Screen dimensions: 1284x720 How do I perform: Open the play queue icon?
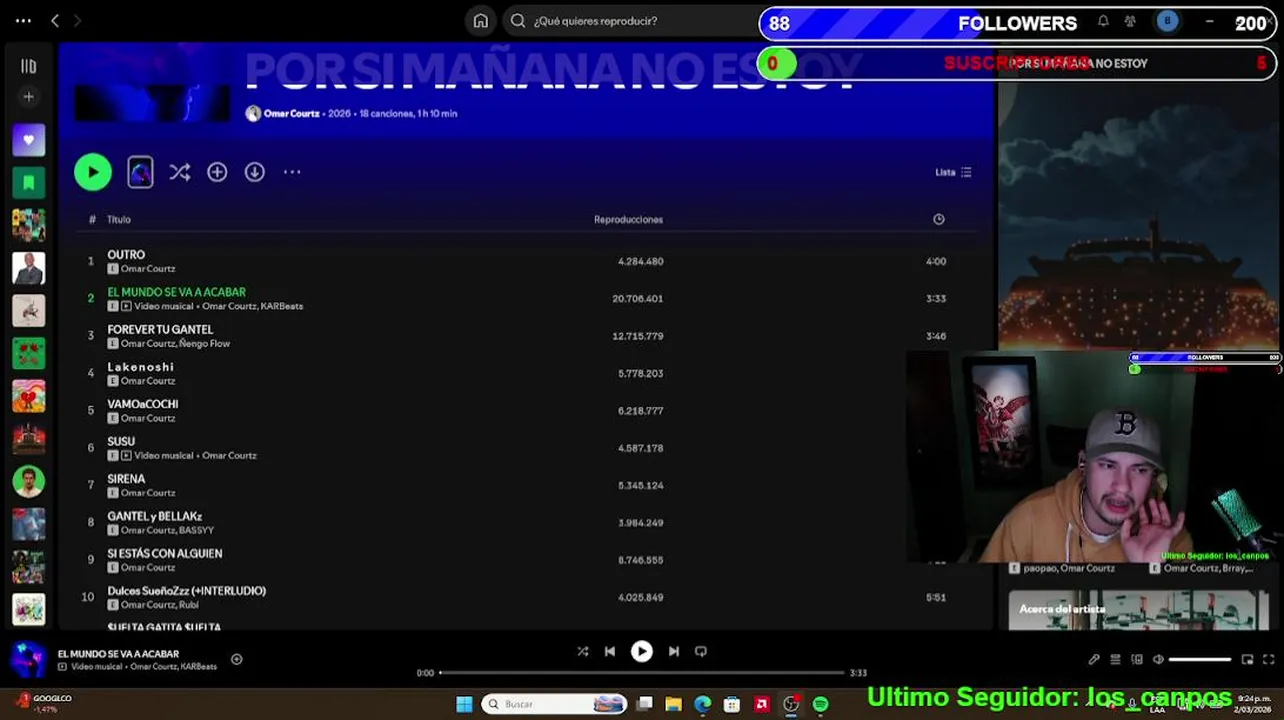pos(1115,660)
